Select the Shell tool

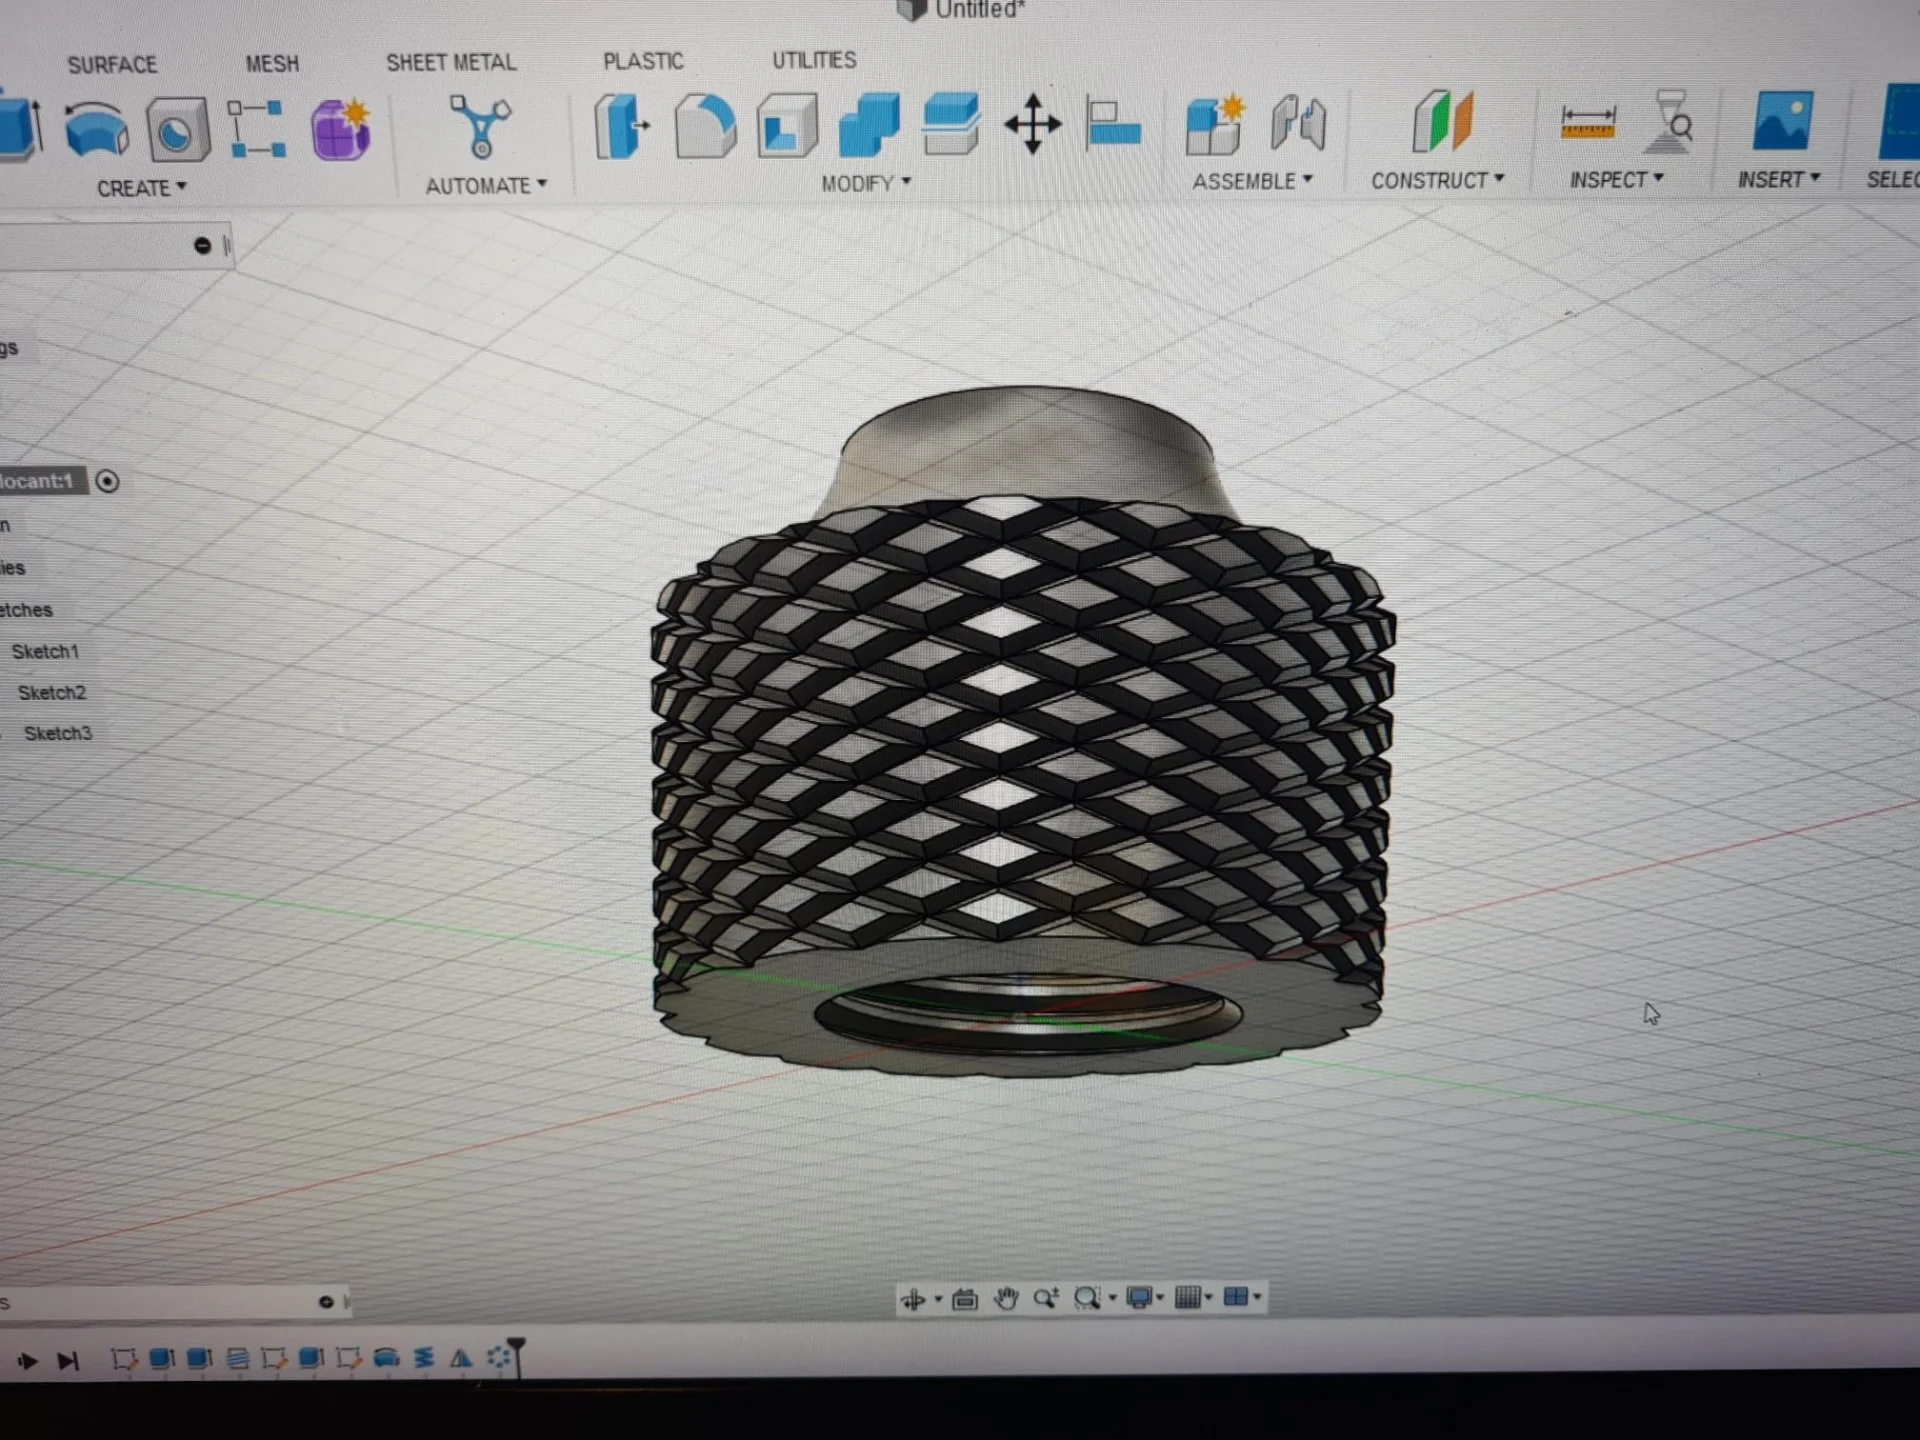[787, 127]
